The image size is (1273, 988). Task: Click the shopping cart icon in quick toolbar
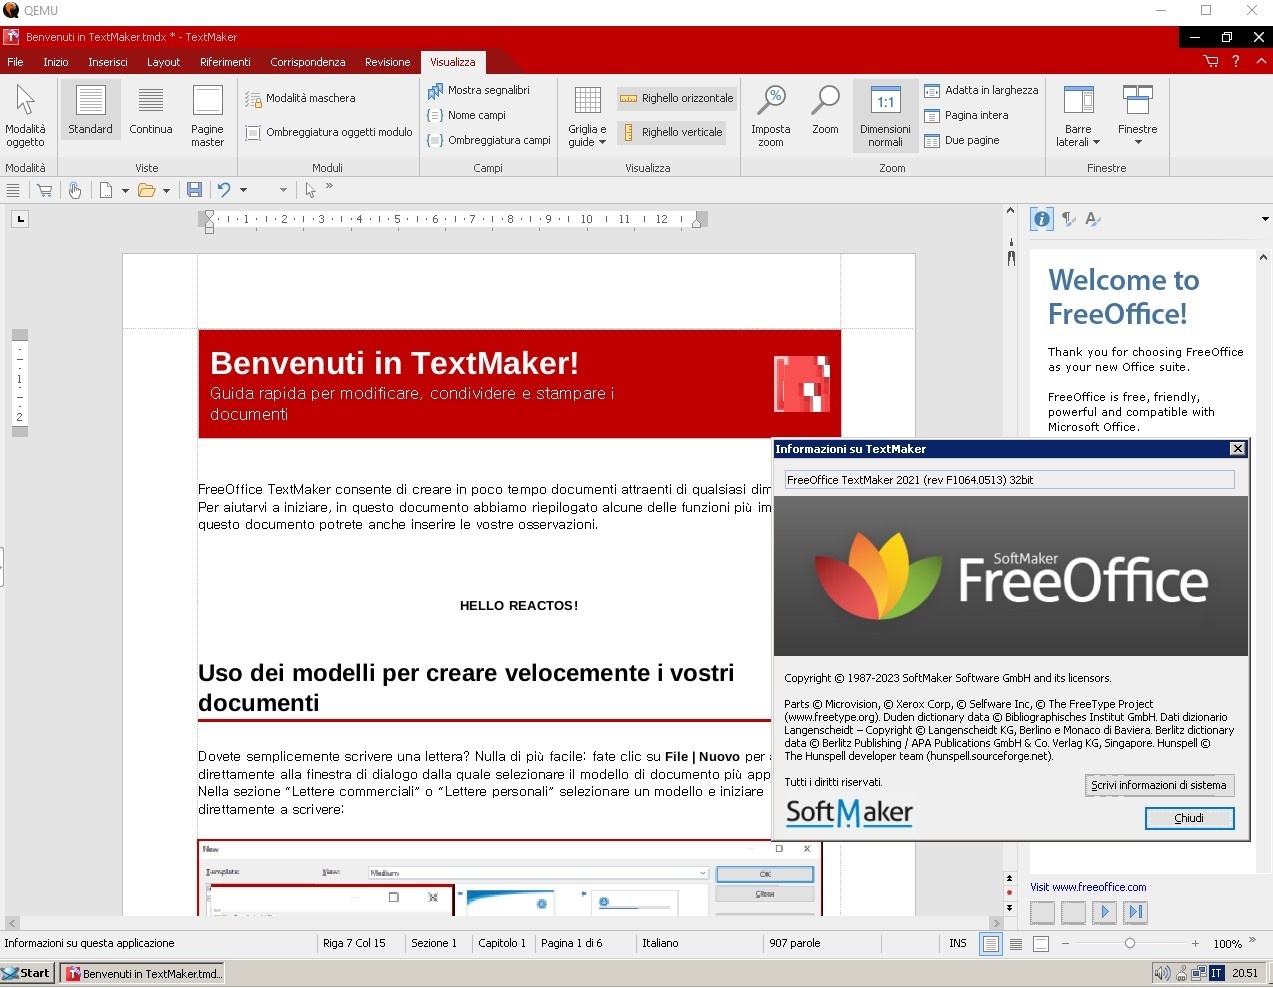pyautogui.click(x=44, y=190)
